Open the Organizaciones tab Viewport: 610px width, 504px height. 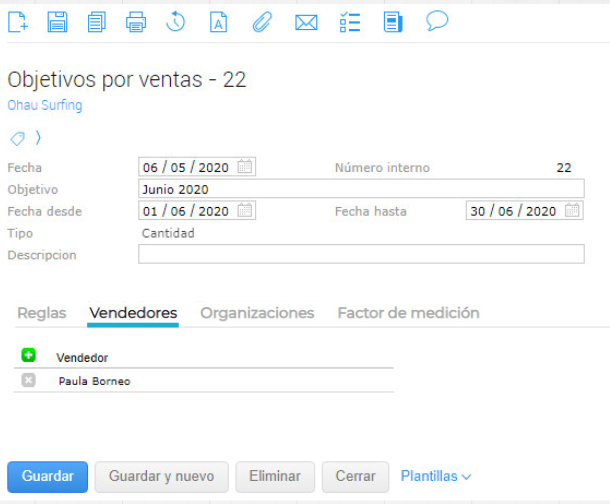(257, 313)
